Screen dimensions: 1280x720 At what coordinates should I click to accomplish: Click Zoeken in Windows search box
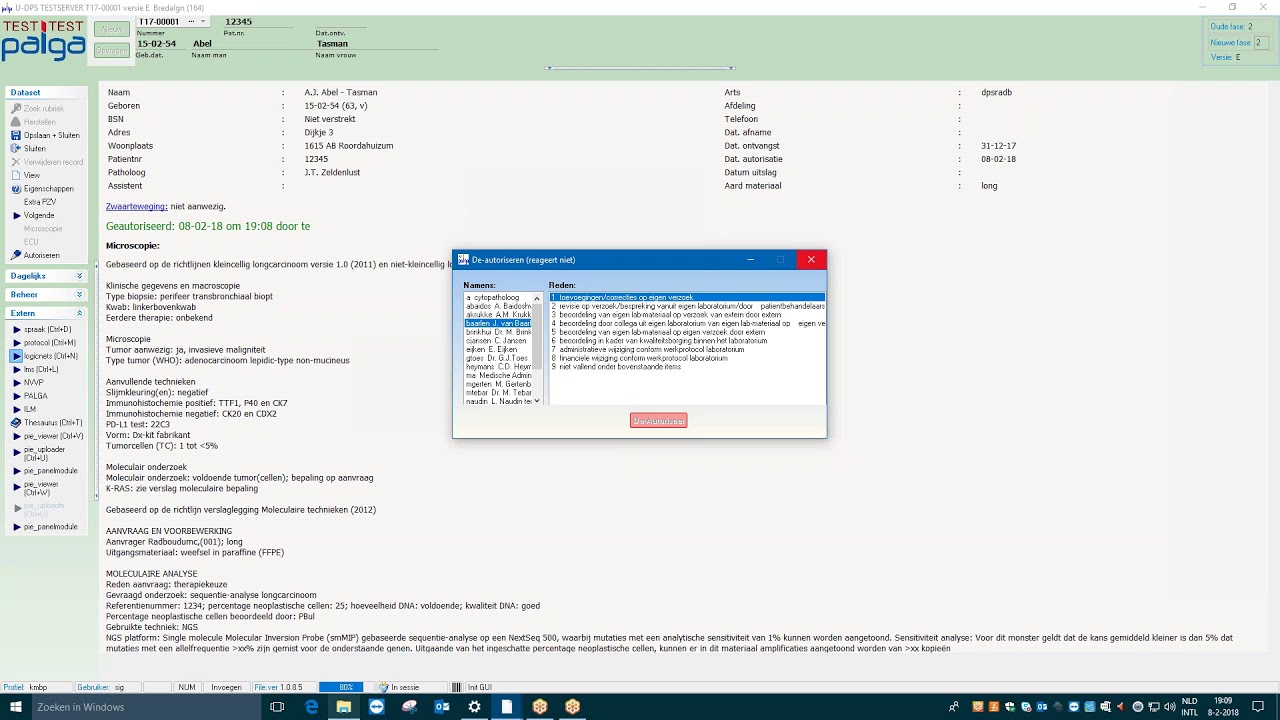(x=145, y=707)
